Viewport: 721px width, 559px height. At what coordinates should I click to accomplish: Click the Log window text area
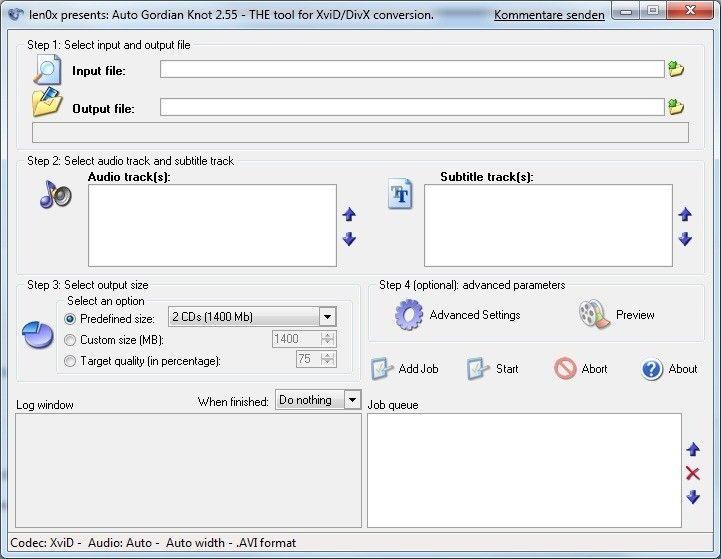point(189,470)
